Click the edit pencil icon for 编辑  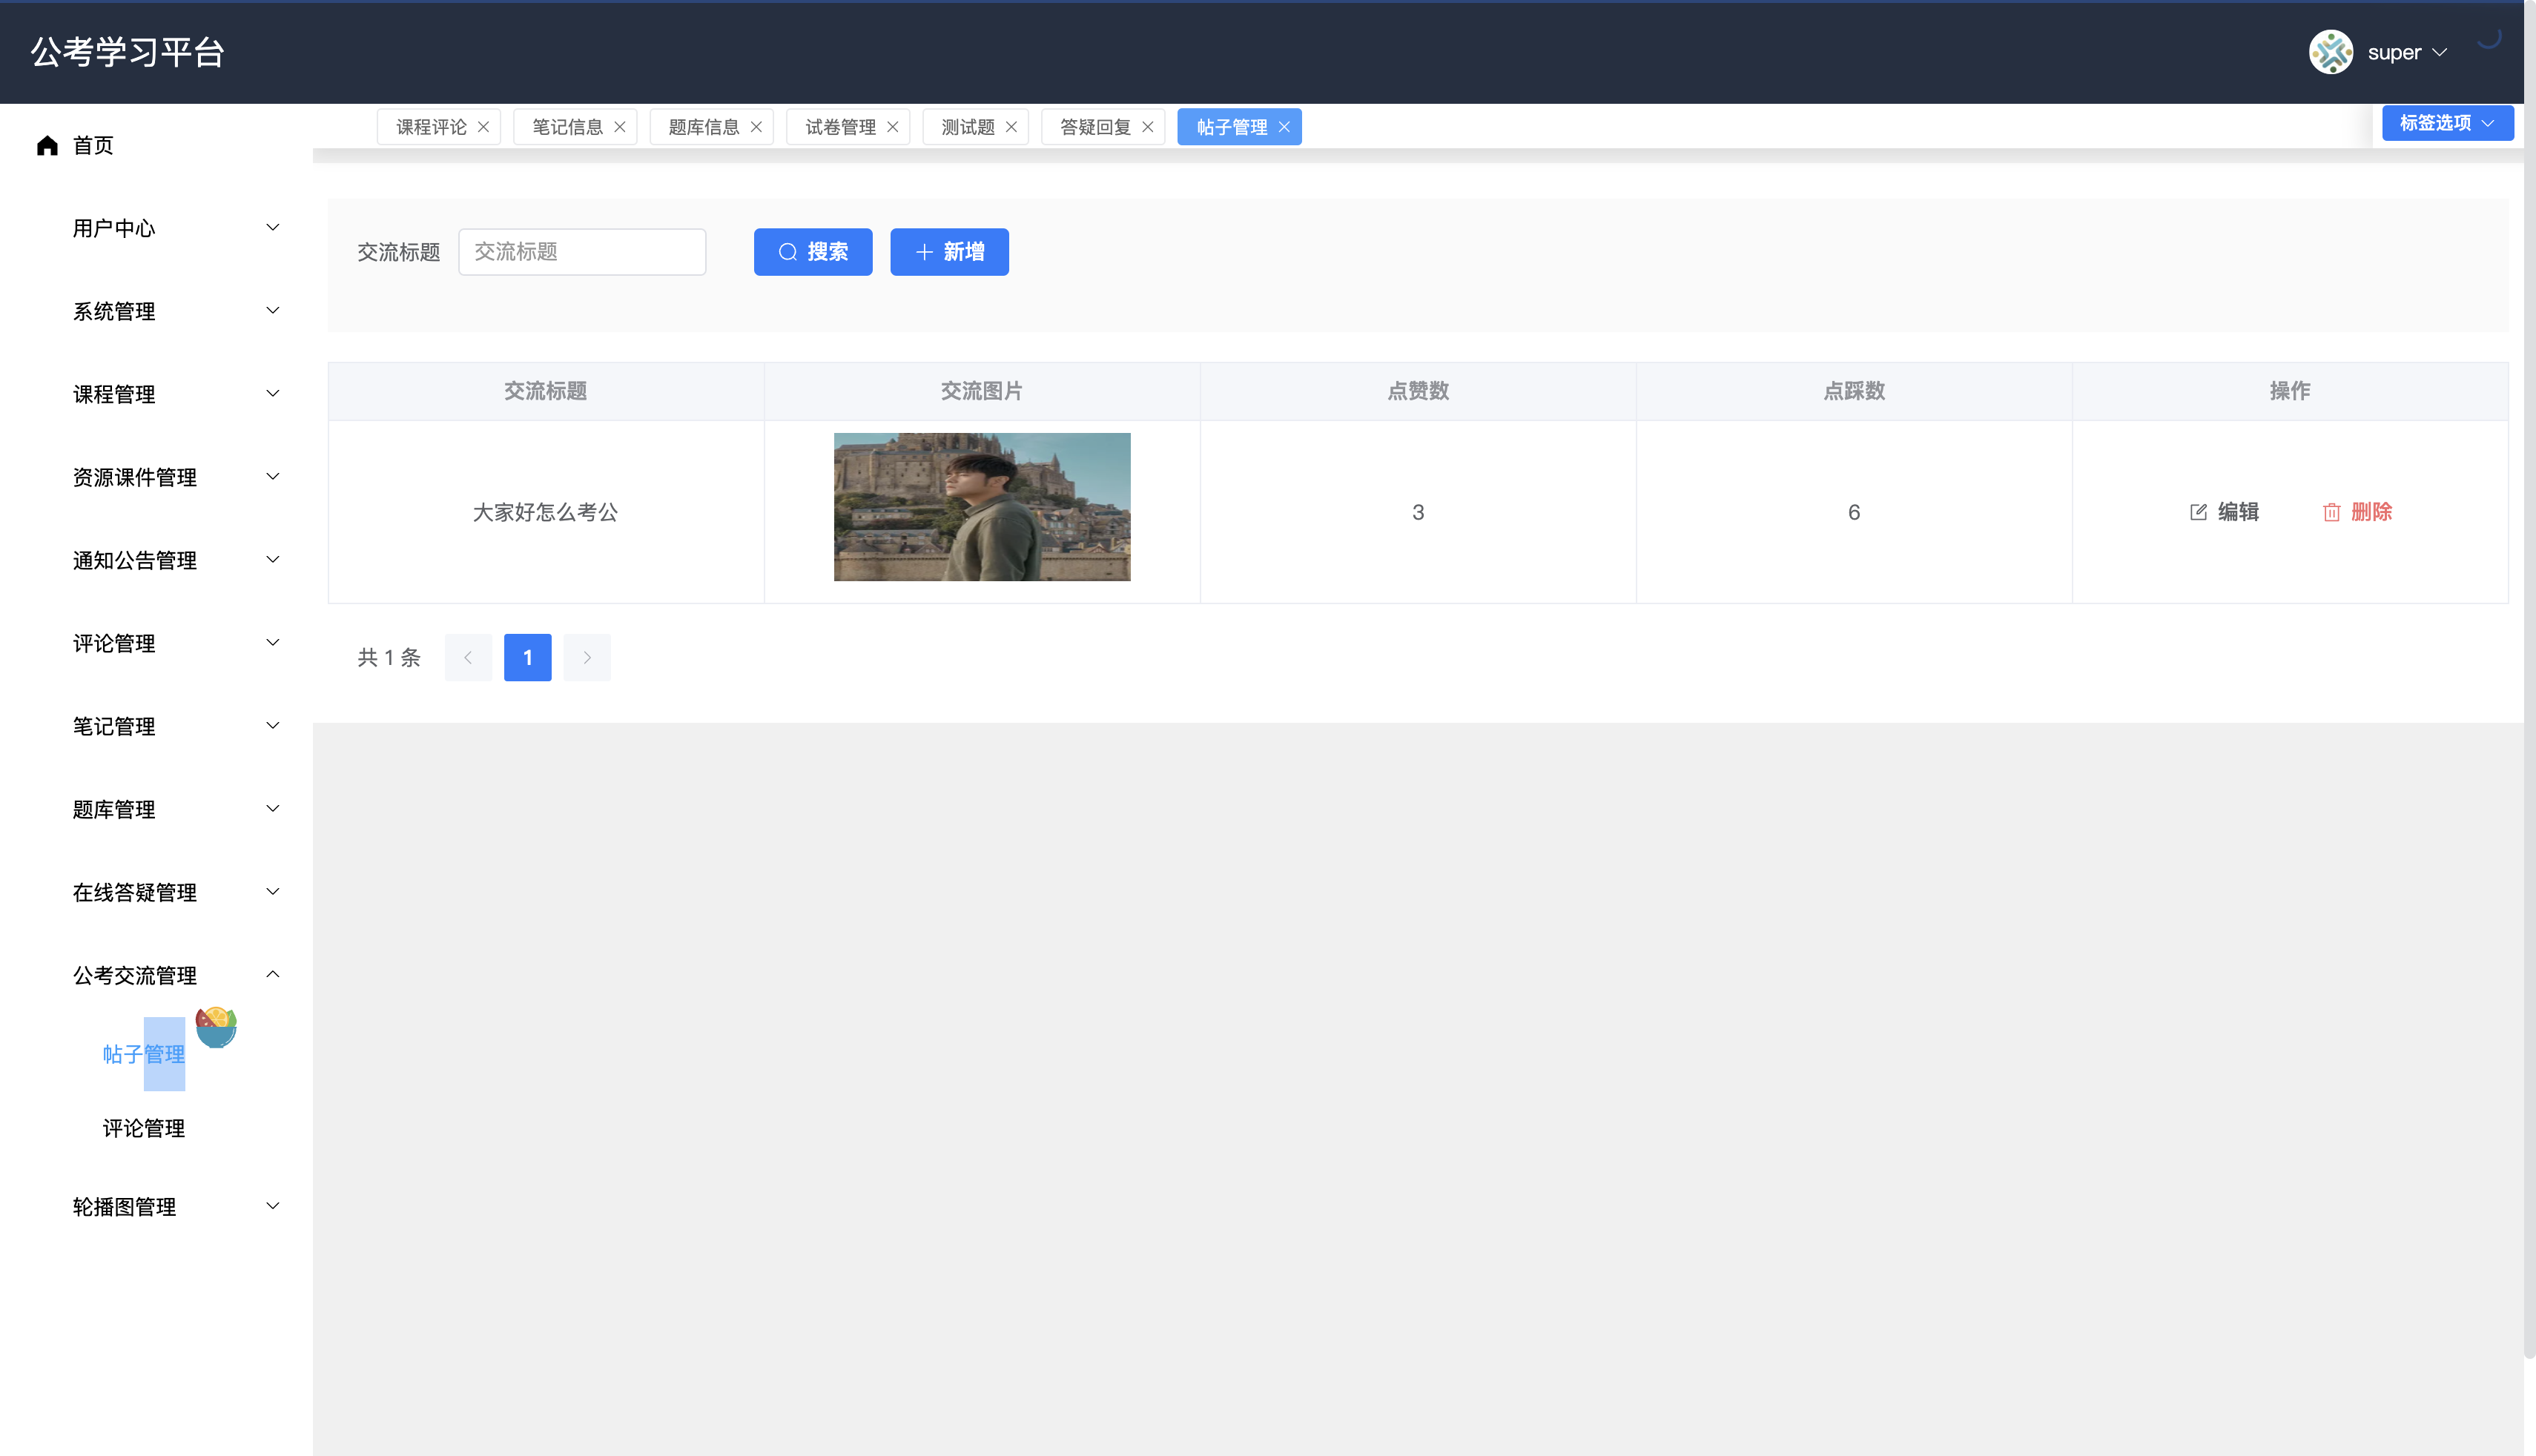pyautogui.click(x=2198, y=512)
